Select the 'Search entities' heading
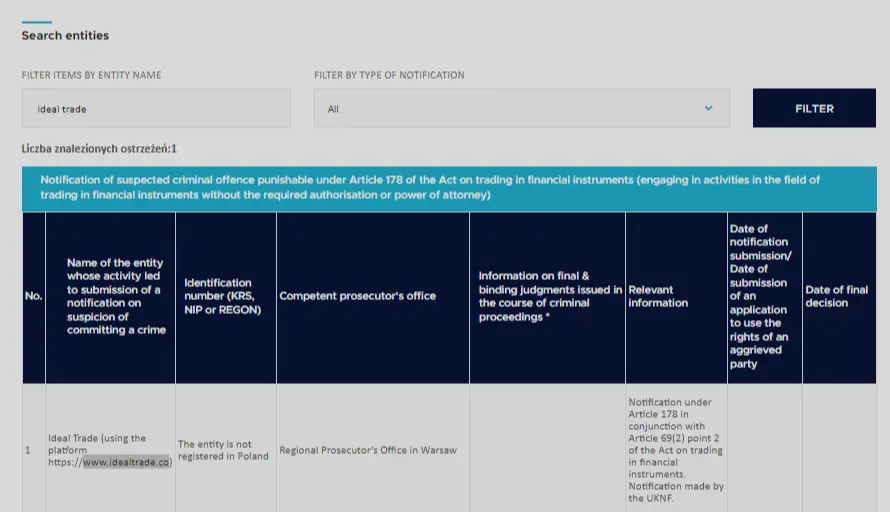 pyautogui.click(x=65, y=35)
